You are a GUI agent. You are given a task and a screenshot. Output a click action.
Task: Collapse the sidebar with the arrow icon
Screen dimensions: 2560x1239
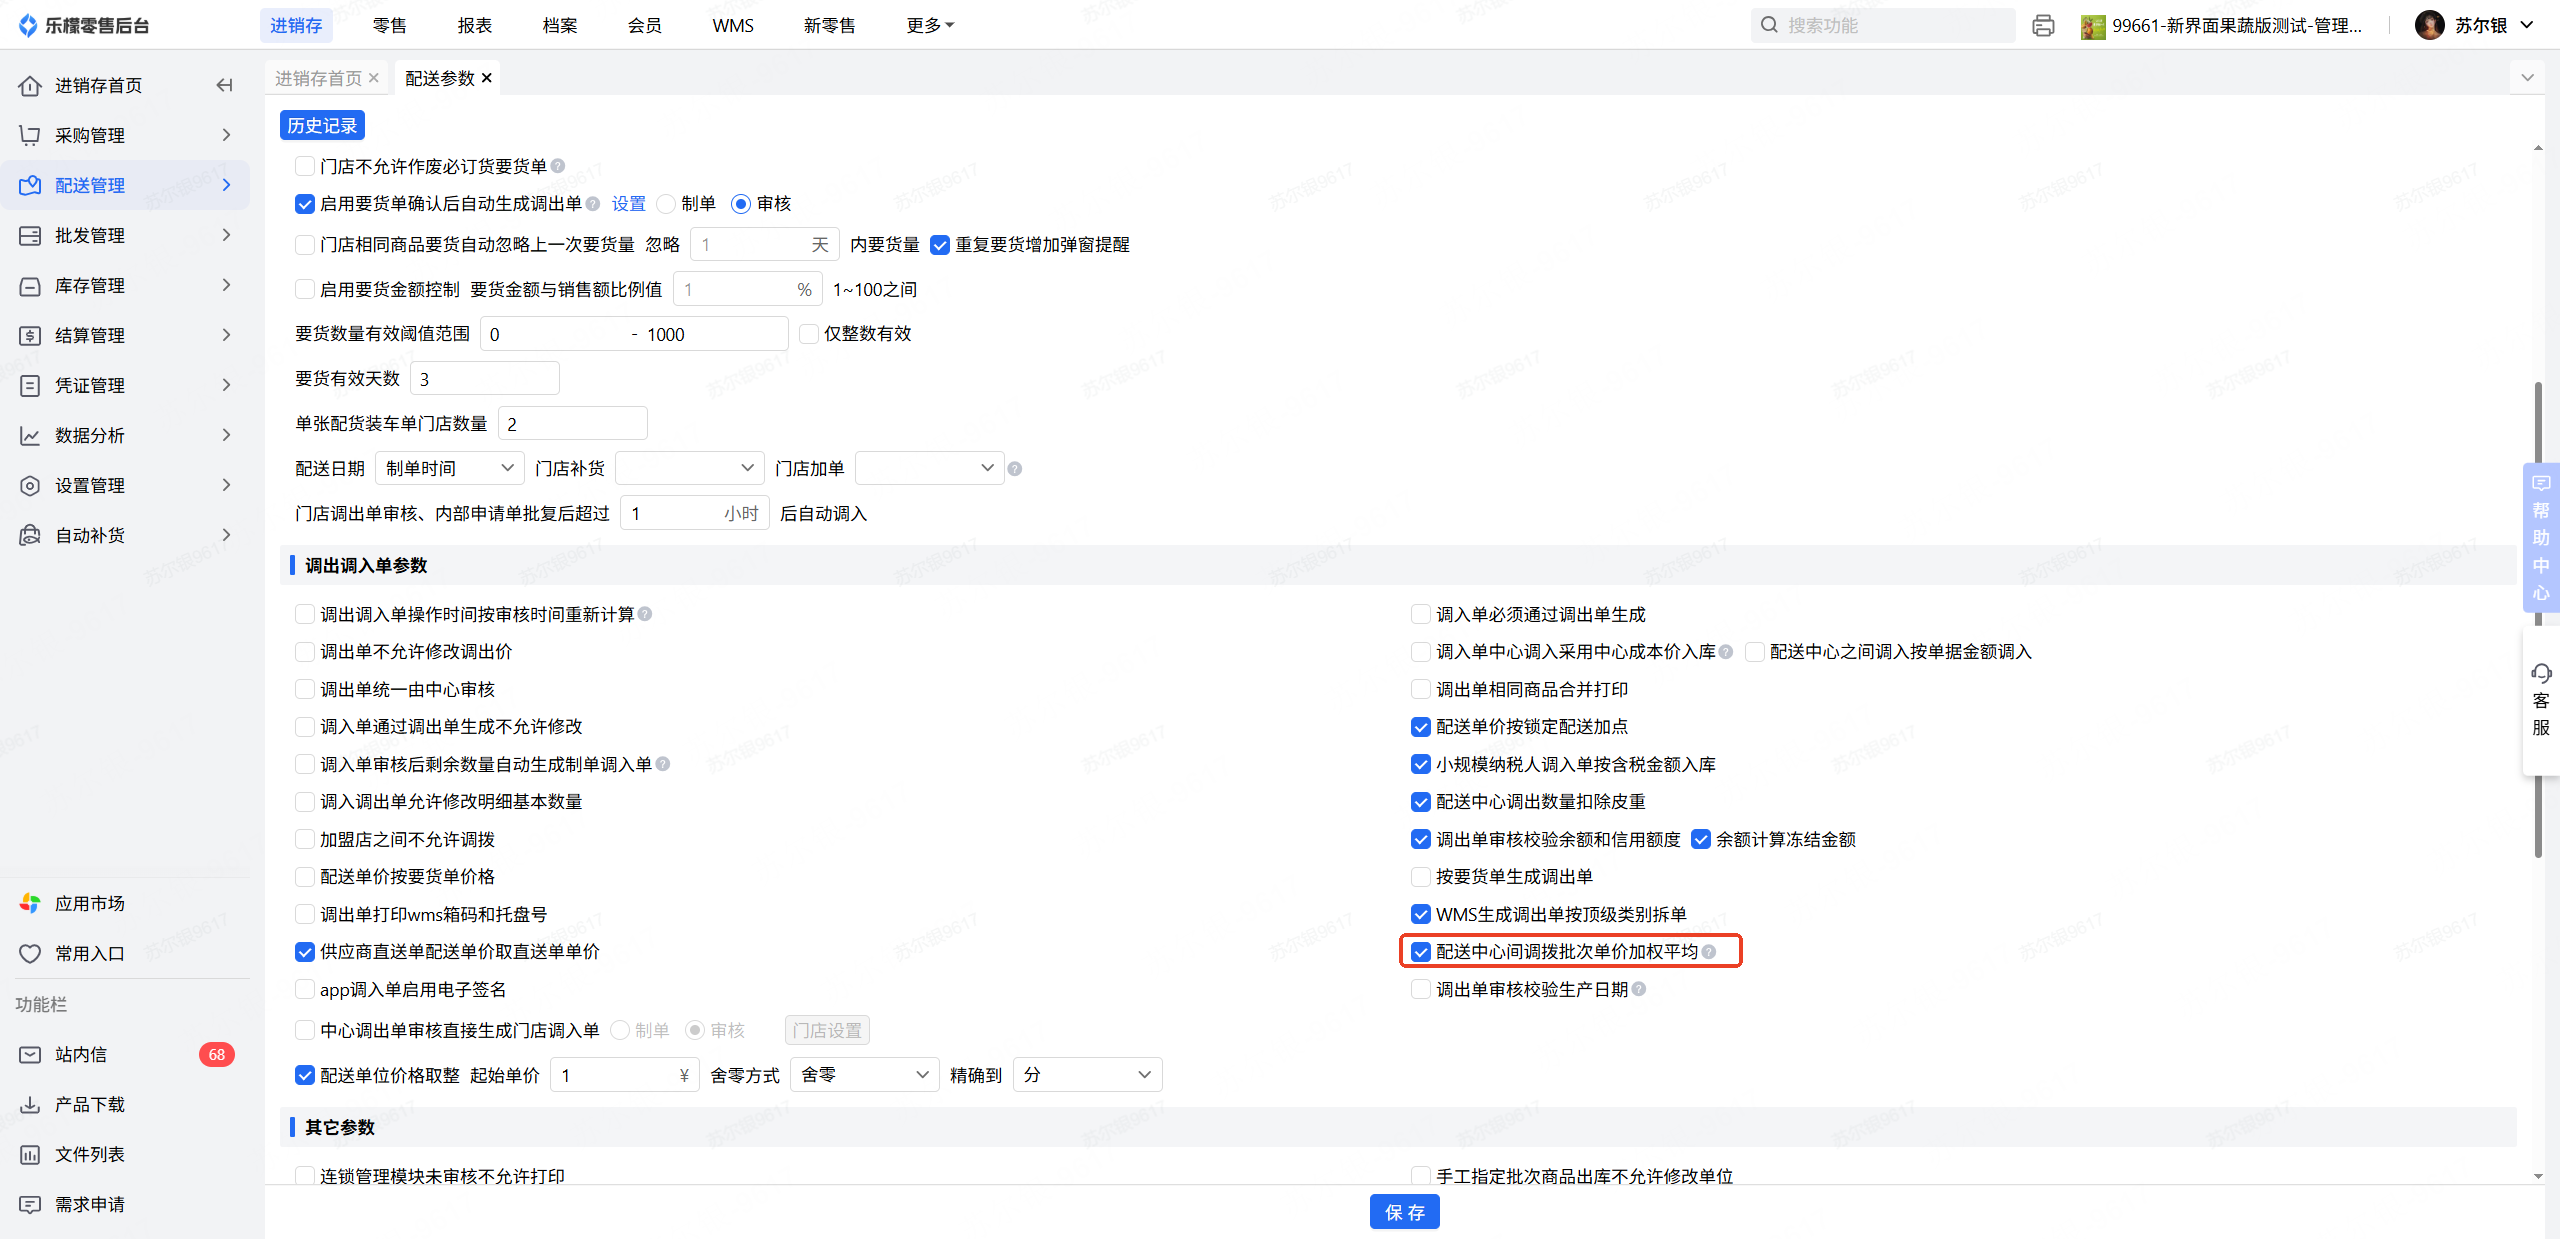click(x=224, y=86)
